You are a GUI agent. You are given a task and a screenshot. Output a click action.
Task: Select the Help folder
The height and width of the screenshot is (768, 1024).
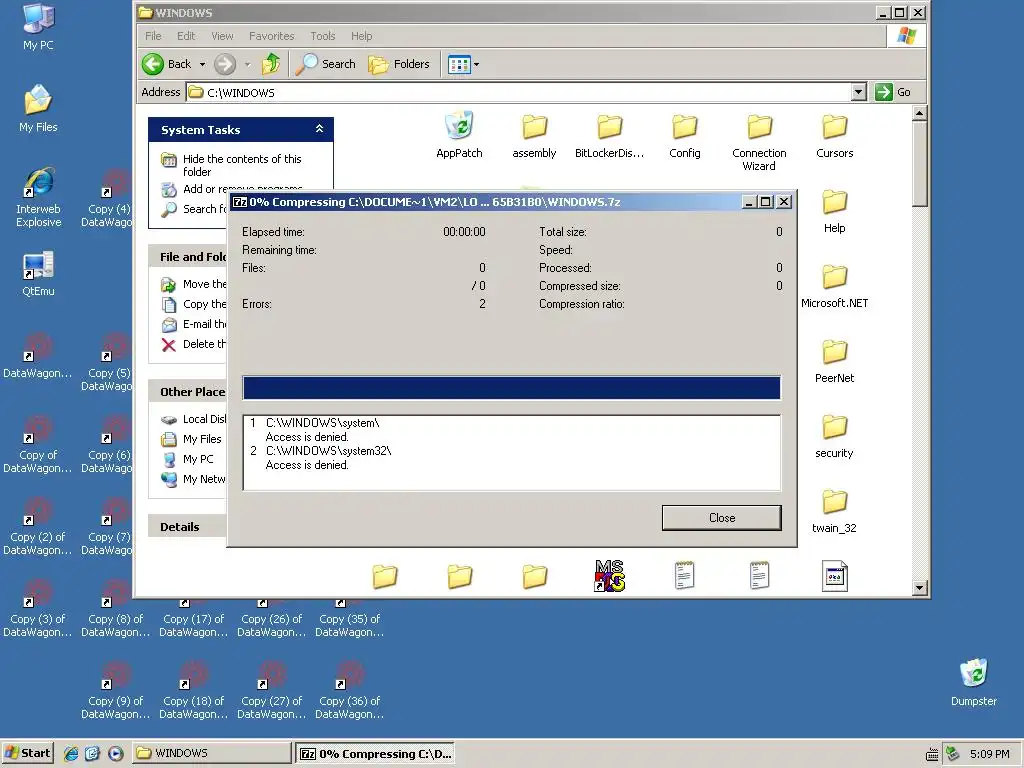tap(835, 210)
